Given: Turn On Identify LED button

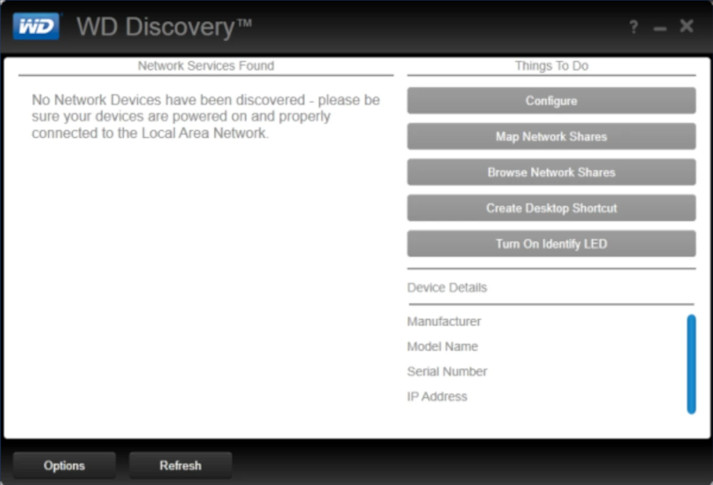Looking at the screenshot, I should 551,244.
